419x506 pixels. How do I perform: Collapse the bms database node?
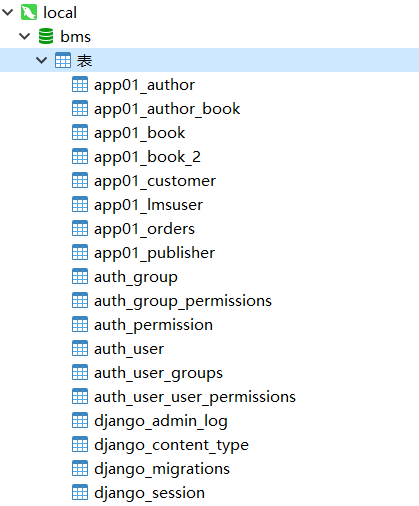[x=25, y=36]
